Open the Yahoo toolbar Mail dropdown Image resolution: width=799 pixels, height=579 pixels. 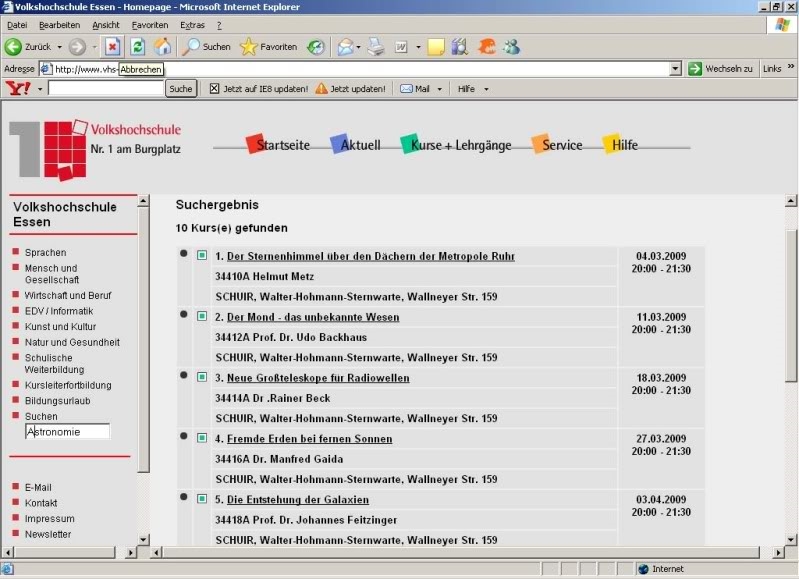(x=440, y=89)
